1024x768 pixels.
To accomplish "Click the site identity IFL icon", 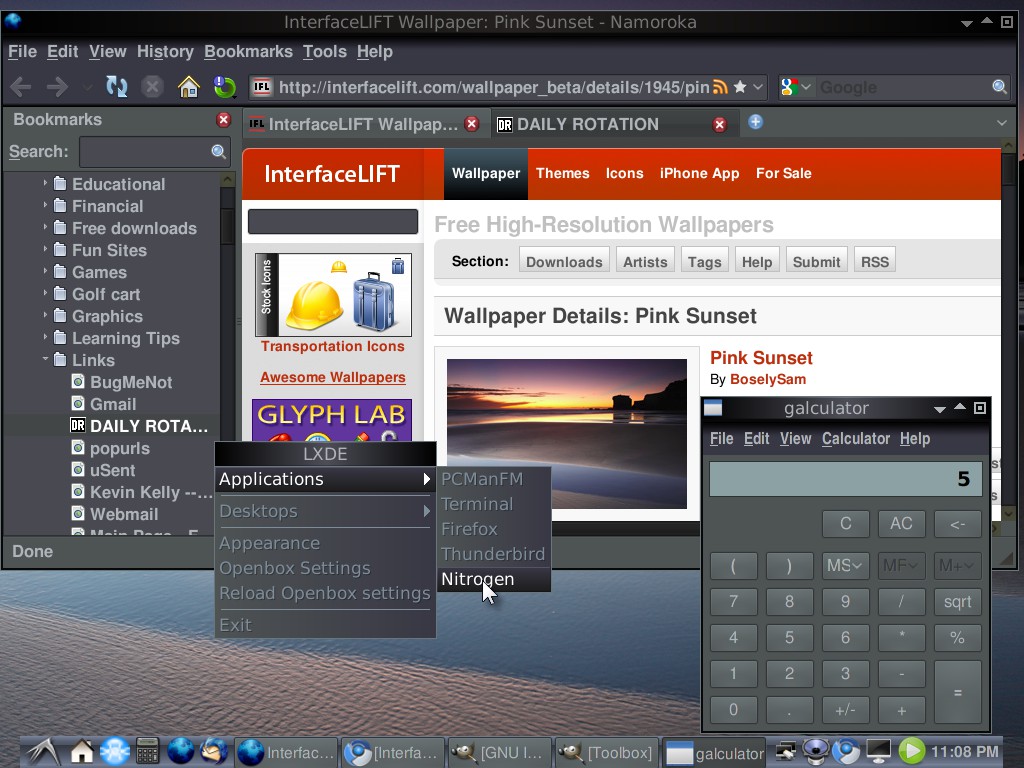I will tap(262, 87).
